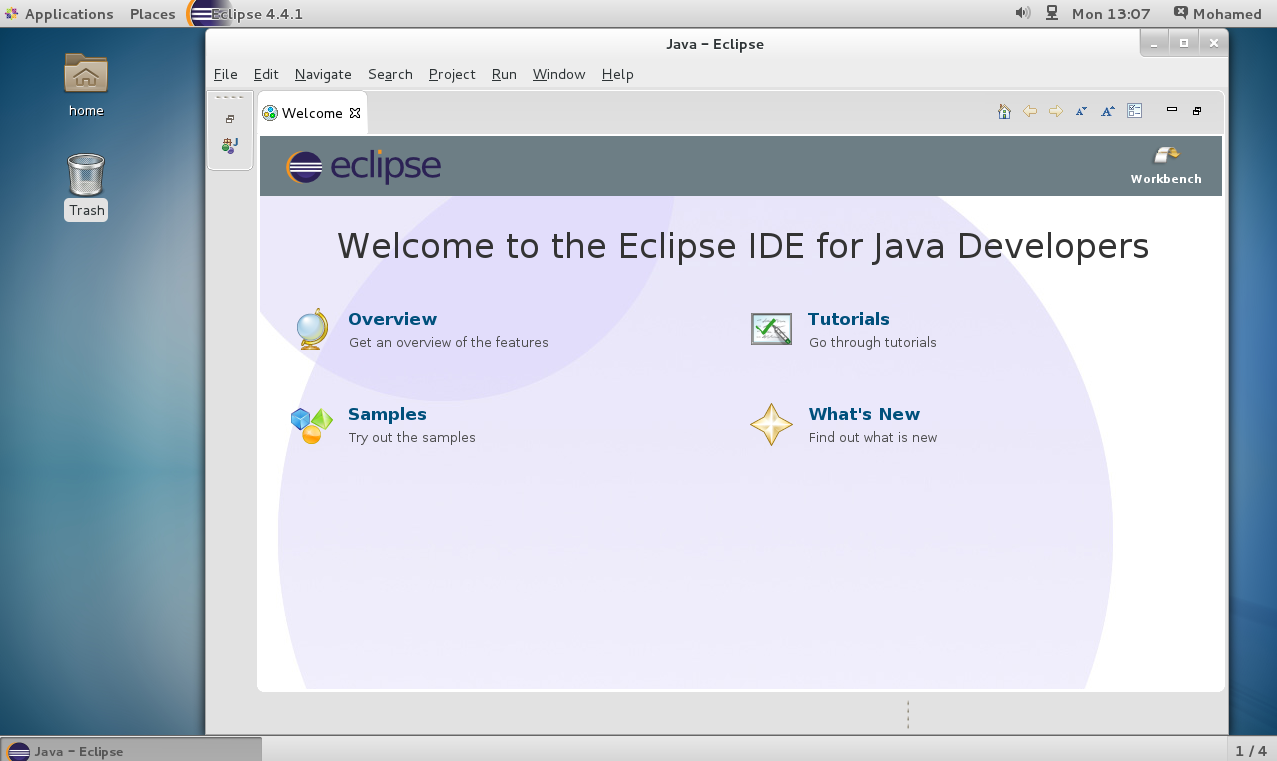Open the 1 / 4 workspace switcher
The width and height of the screenshot is (1277, 761).
click(1251, 750)
